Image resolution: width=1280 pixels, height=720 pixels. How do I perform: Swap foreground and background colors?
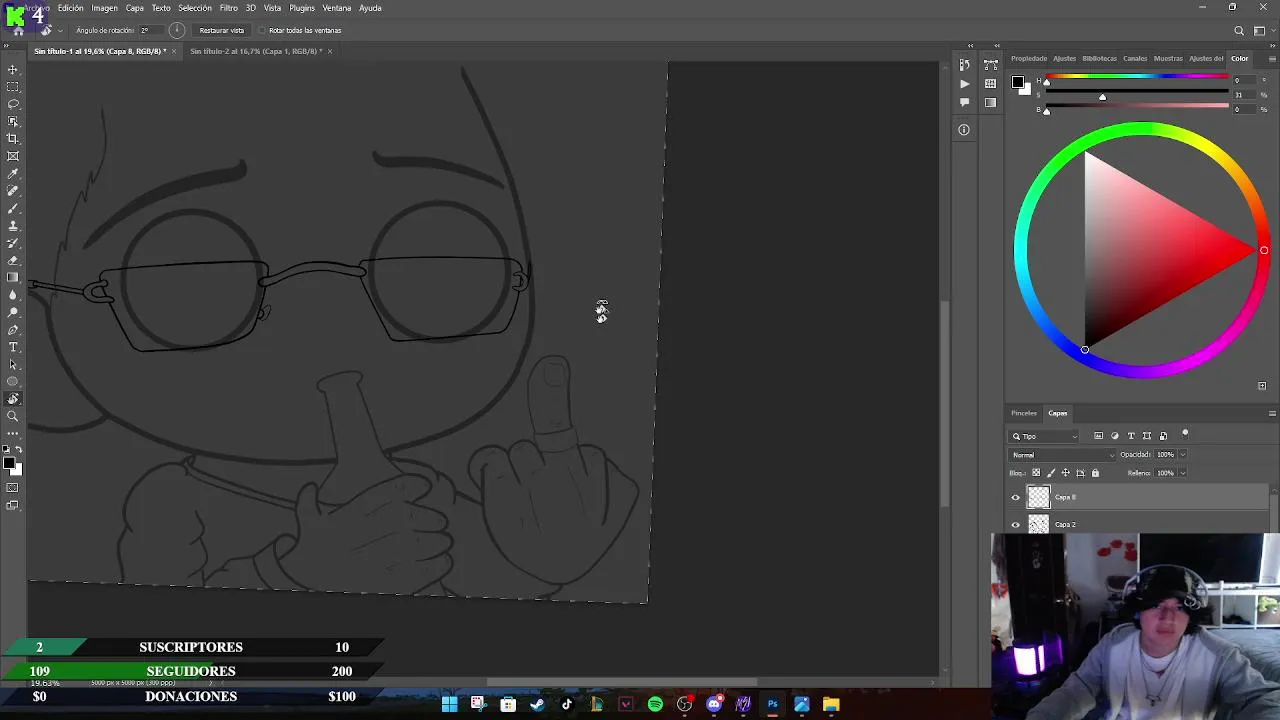coord(19,450)
